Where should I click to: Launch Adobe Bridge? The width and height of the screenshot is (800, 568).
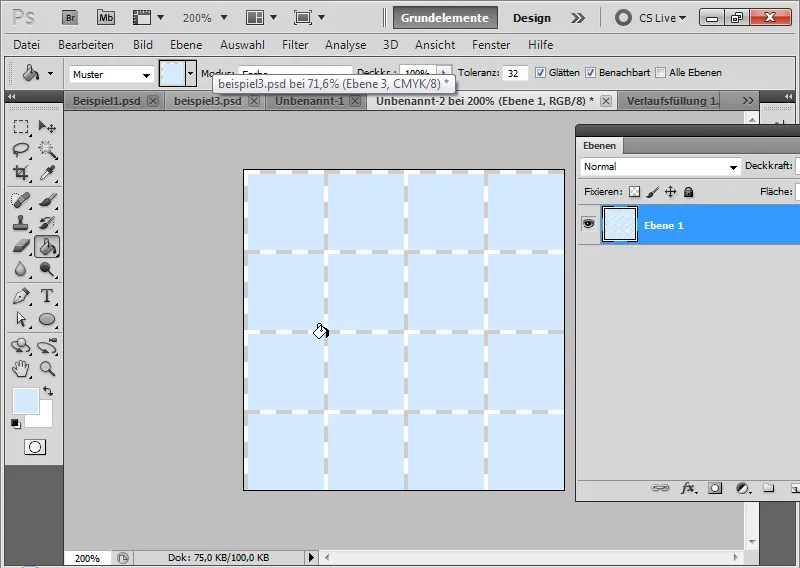tap(70, 18)
